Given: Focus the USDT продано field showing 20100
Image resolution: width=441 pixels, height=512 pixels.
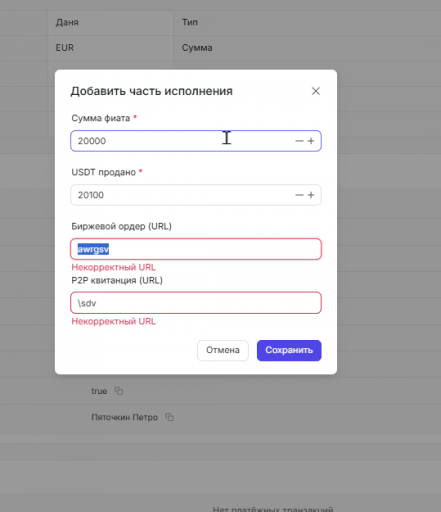Looking at the screenshot, I should pos(196,195).
